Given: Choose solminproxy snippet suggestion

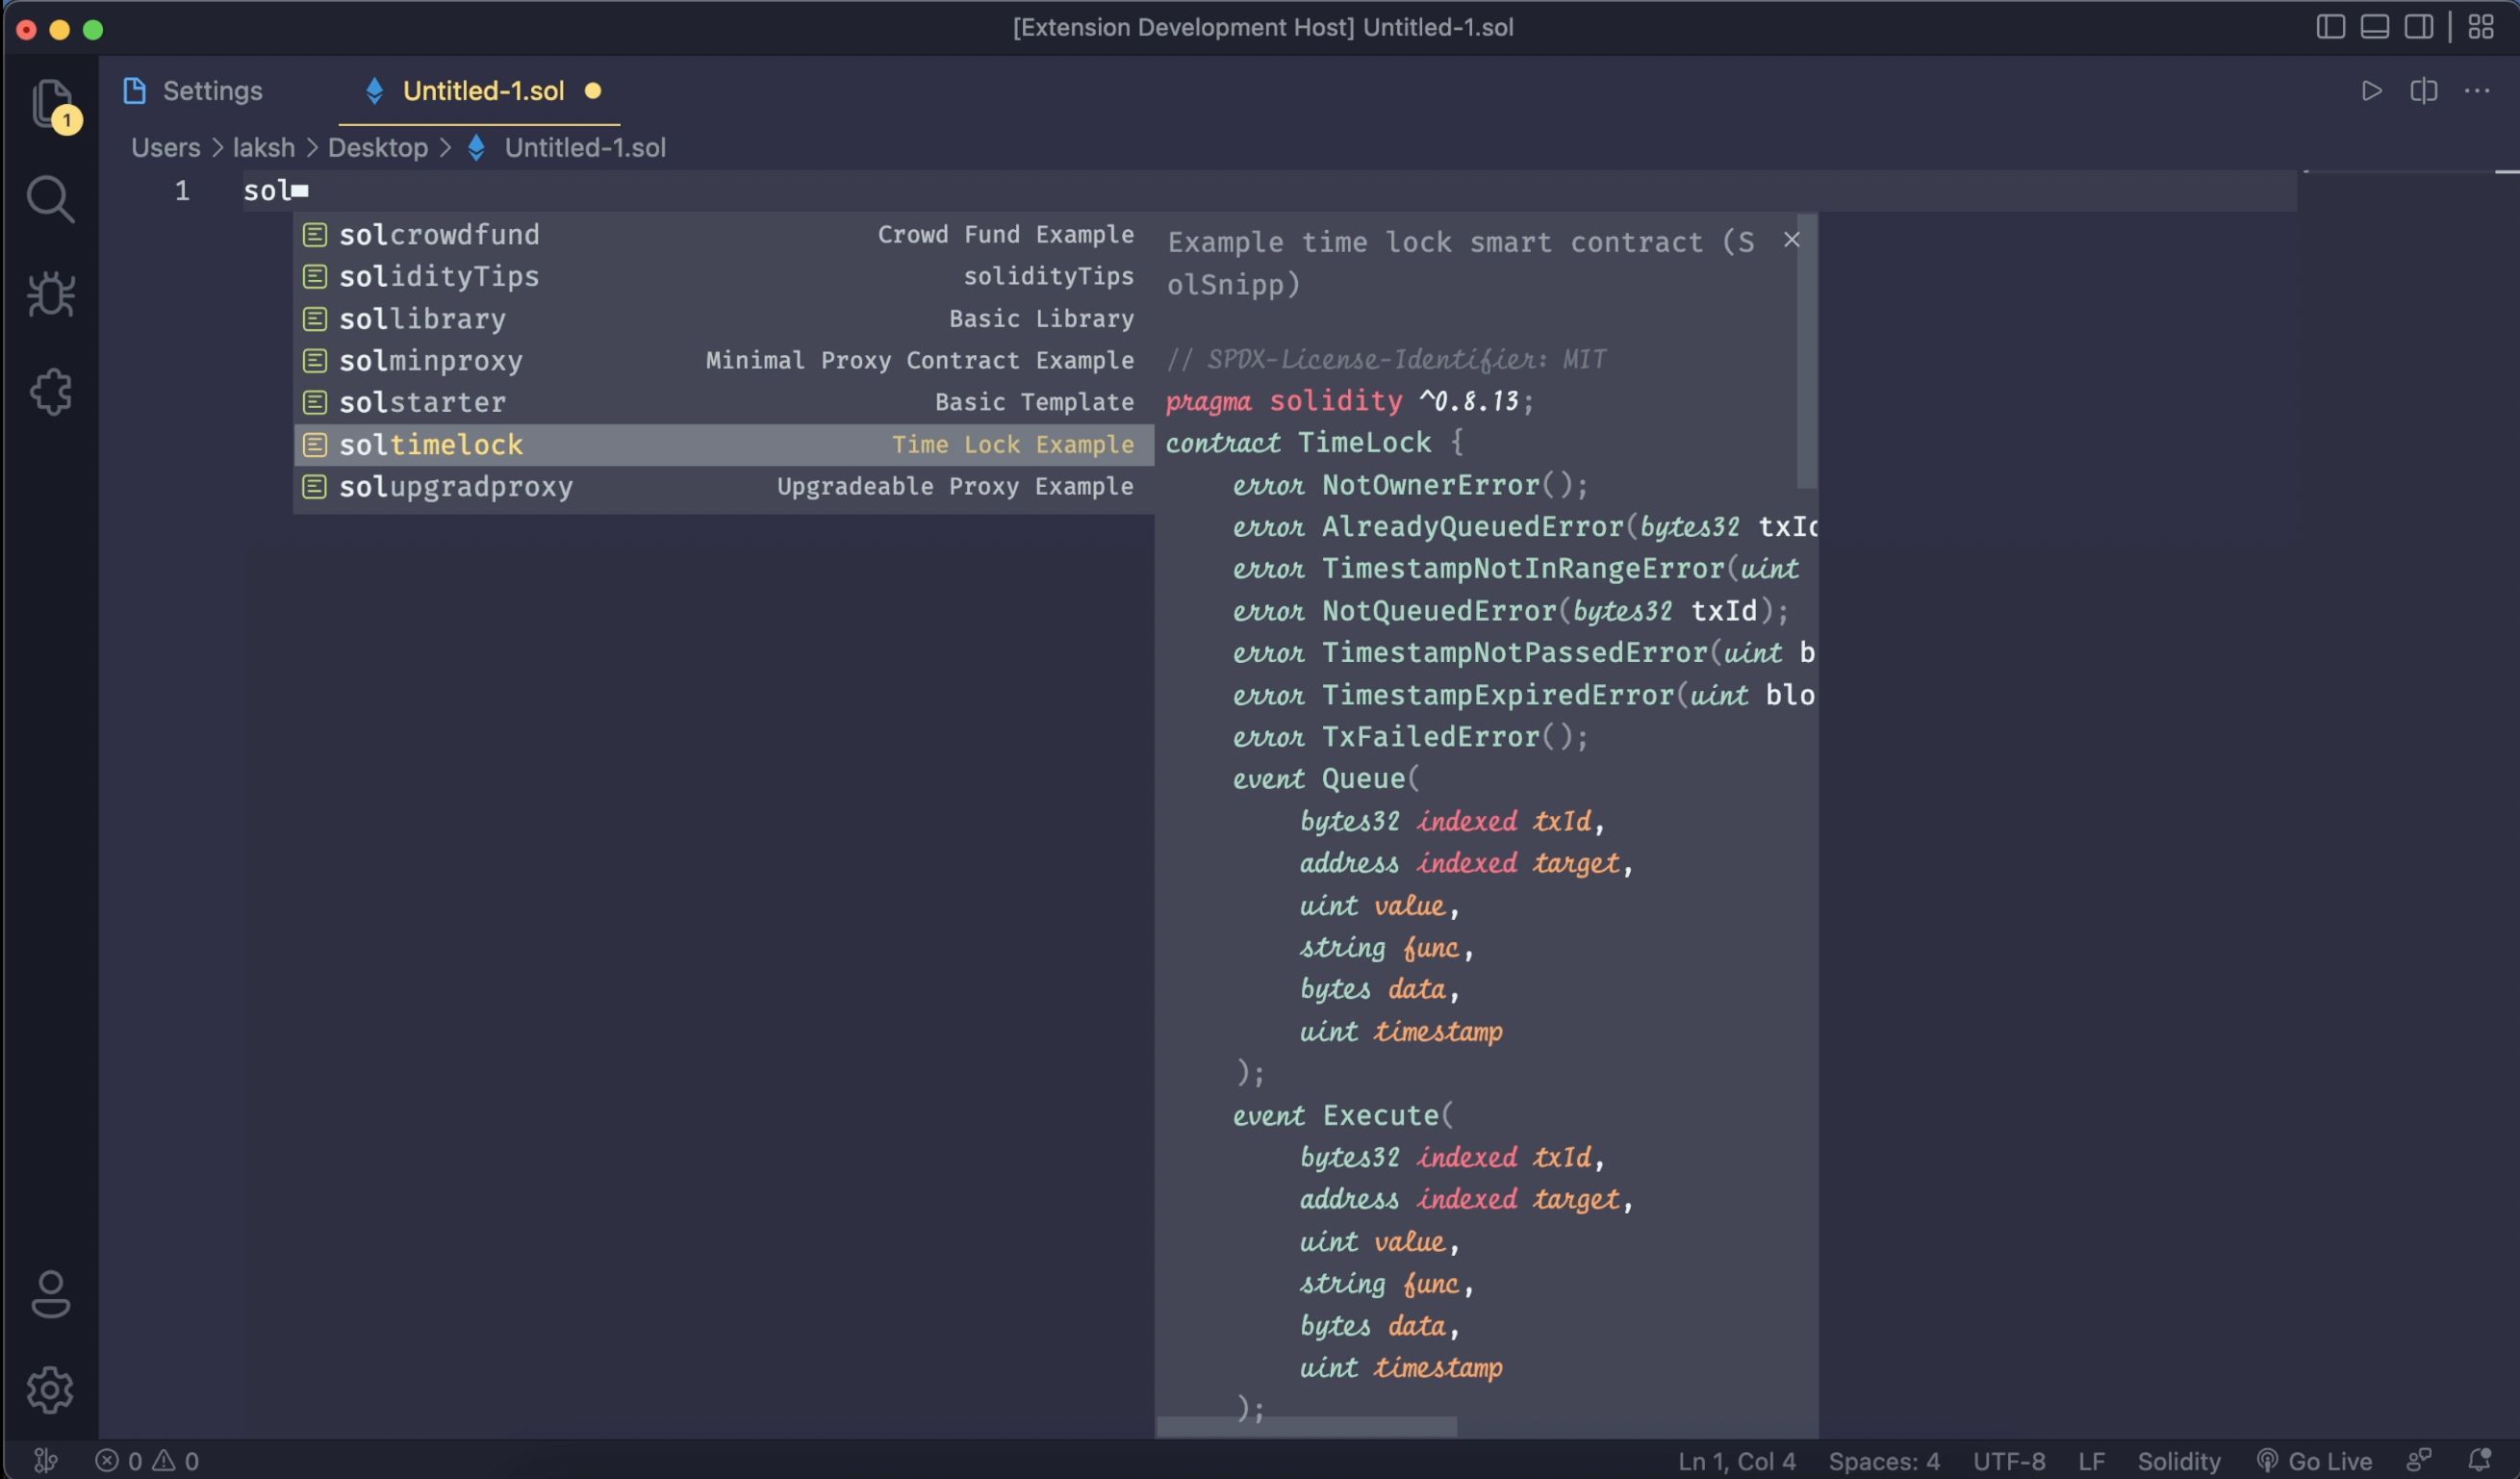Looking at the screenshot, I should [x=724, y=360].
